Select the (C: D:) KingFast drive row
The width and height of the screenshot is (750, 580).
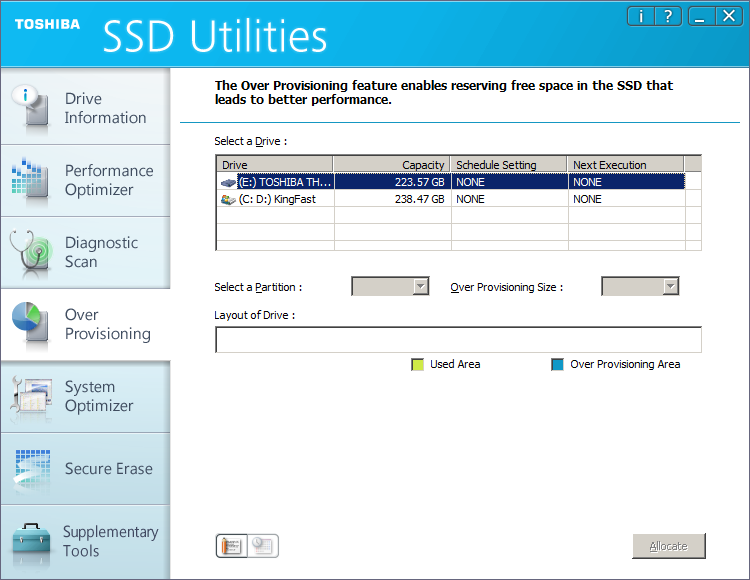(x=450, y=199)
